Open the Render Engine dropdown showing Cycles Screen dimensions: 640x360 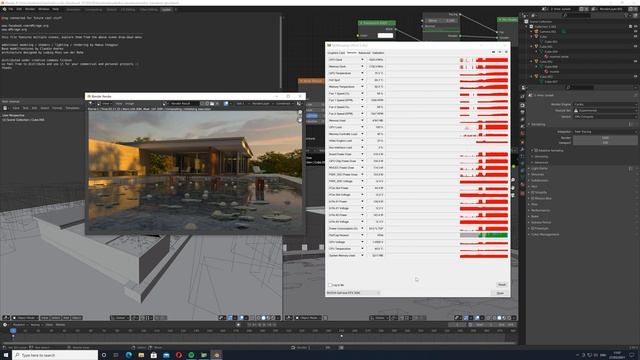pyautogui.click(x=604, y=104)
